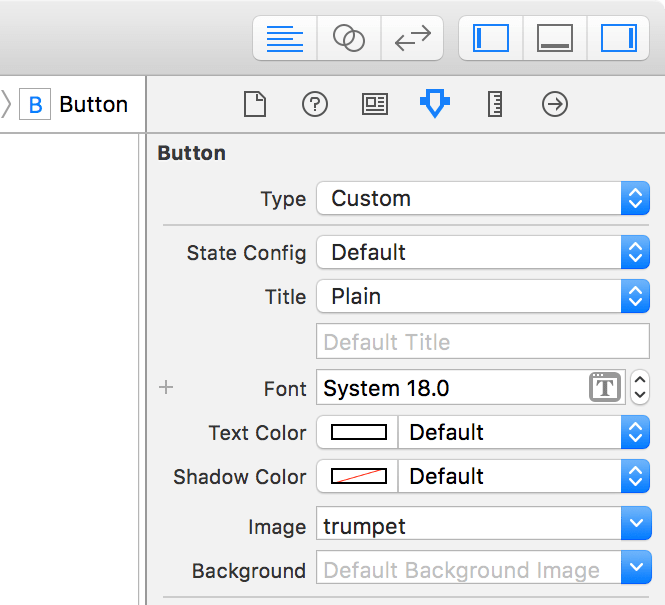The width and height of the screenshot is (665, 605).
Task: Show the Identity inspector
Action: pyautogui.click(x=375, y=104)
